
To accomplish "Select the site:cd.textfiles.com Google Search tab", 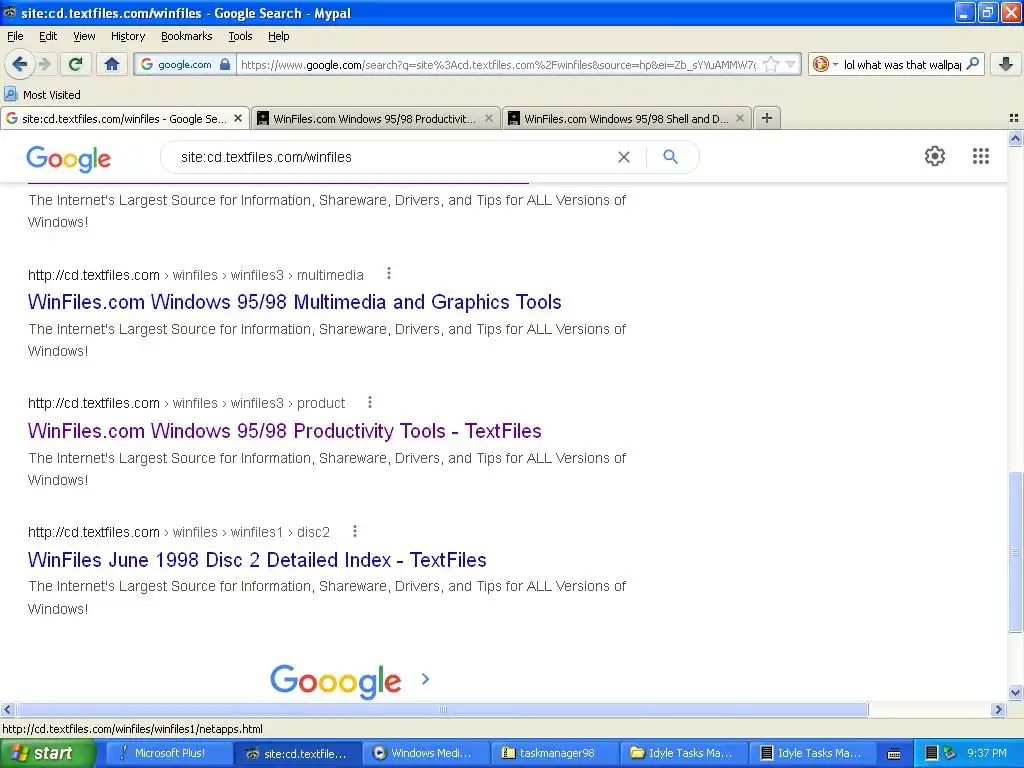I will [124, 118].
